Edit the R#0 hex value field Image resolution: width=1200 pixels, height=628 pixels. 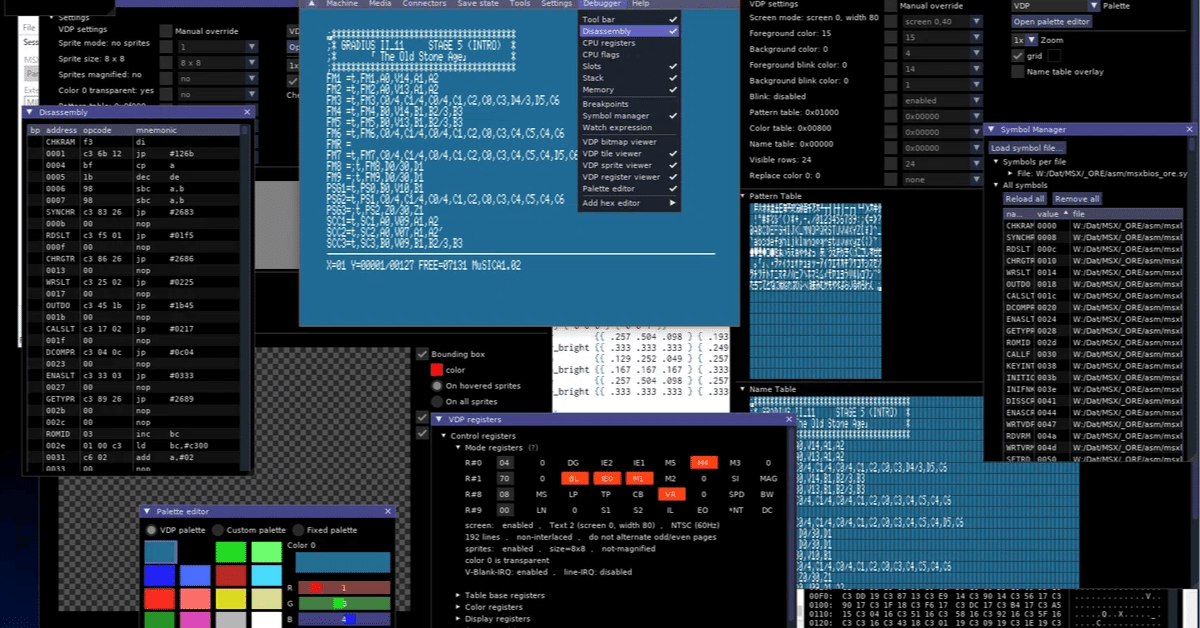tap(506, 462)
